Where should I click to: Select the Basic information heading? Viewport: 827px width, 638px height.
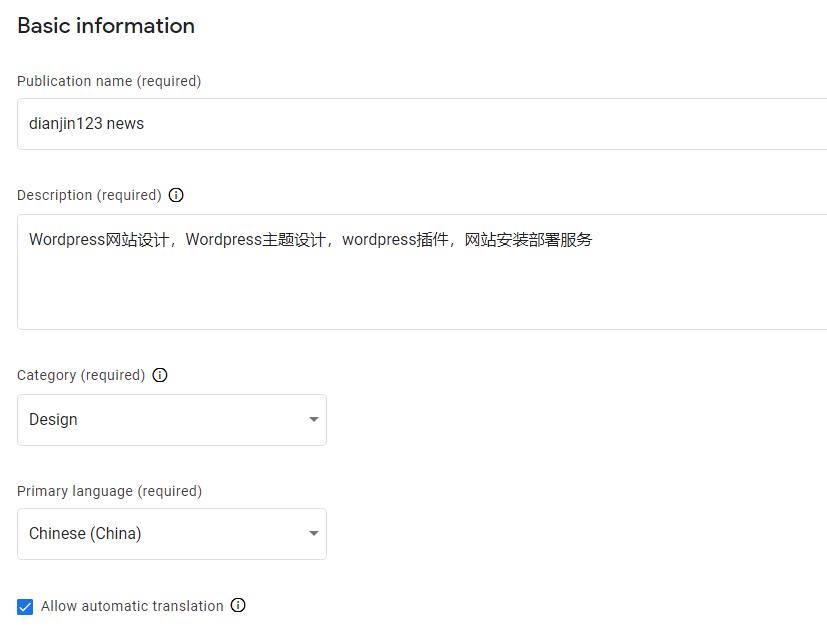tap(106, 25)
